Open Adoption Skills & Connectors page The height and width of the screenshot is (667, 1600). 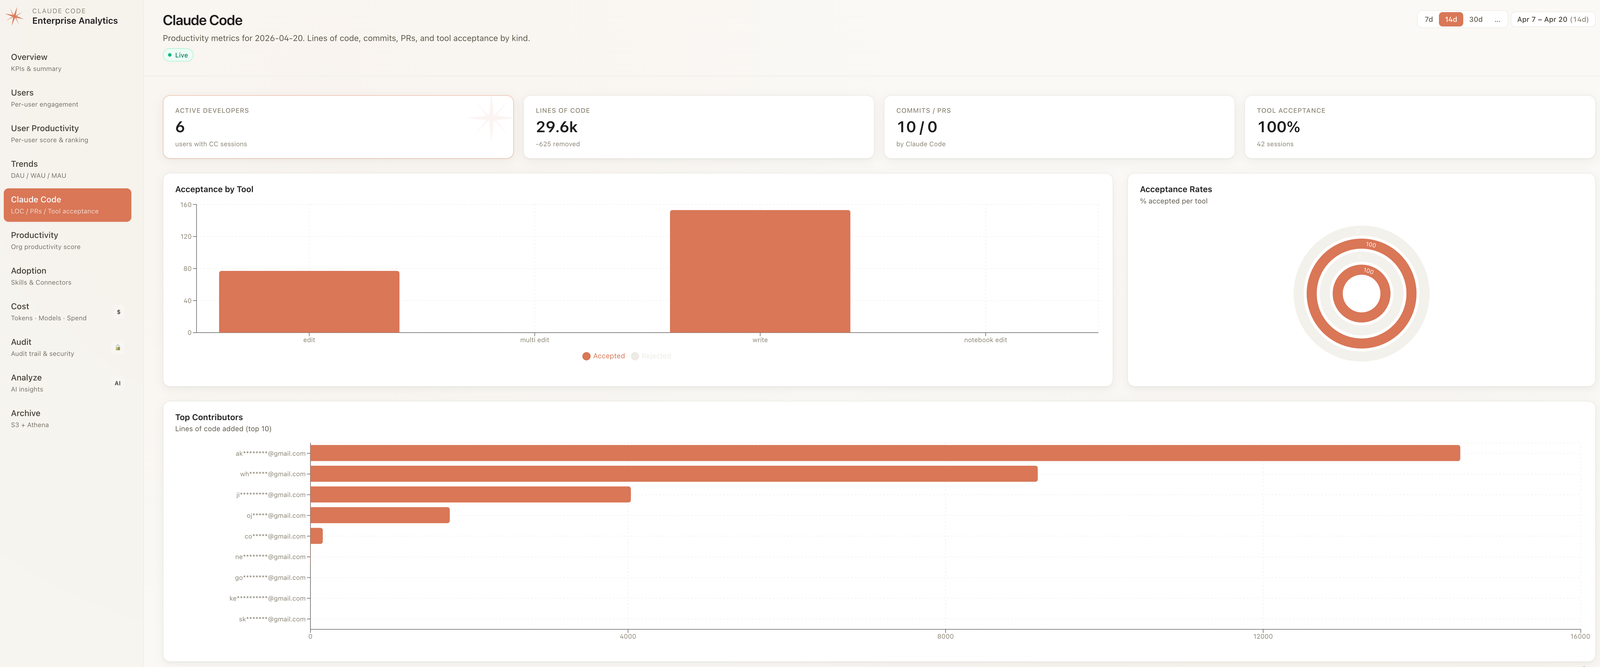pyautogui.click(x=67, y=276)
